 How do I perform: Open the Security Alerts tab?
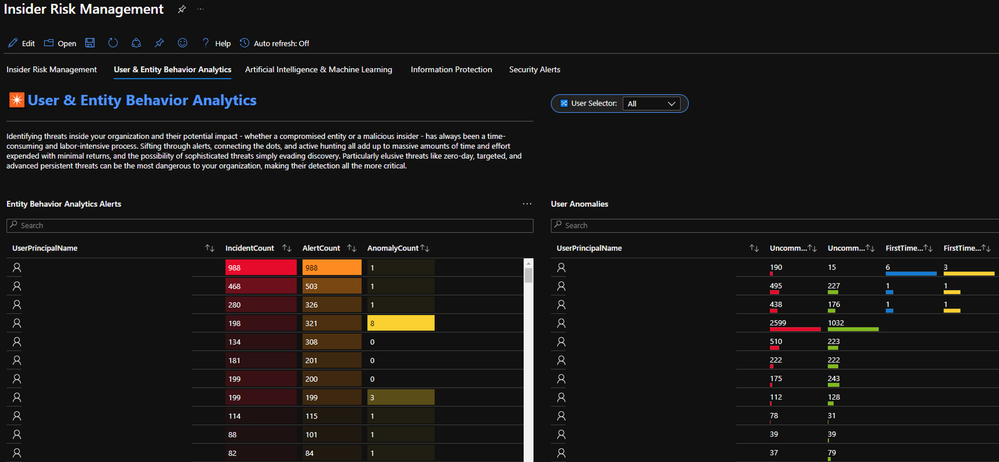535,69
